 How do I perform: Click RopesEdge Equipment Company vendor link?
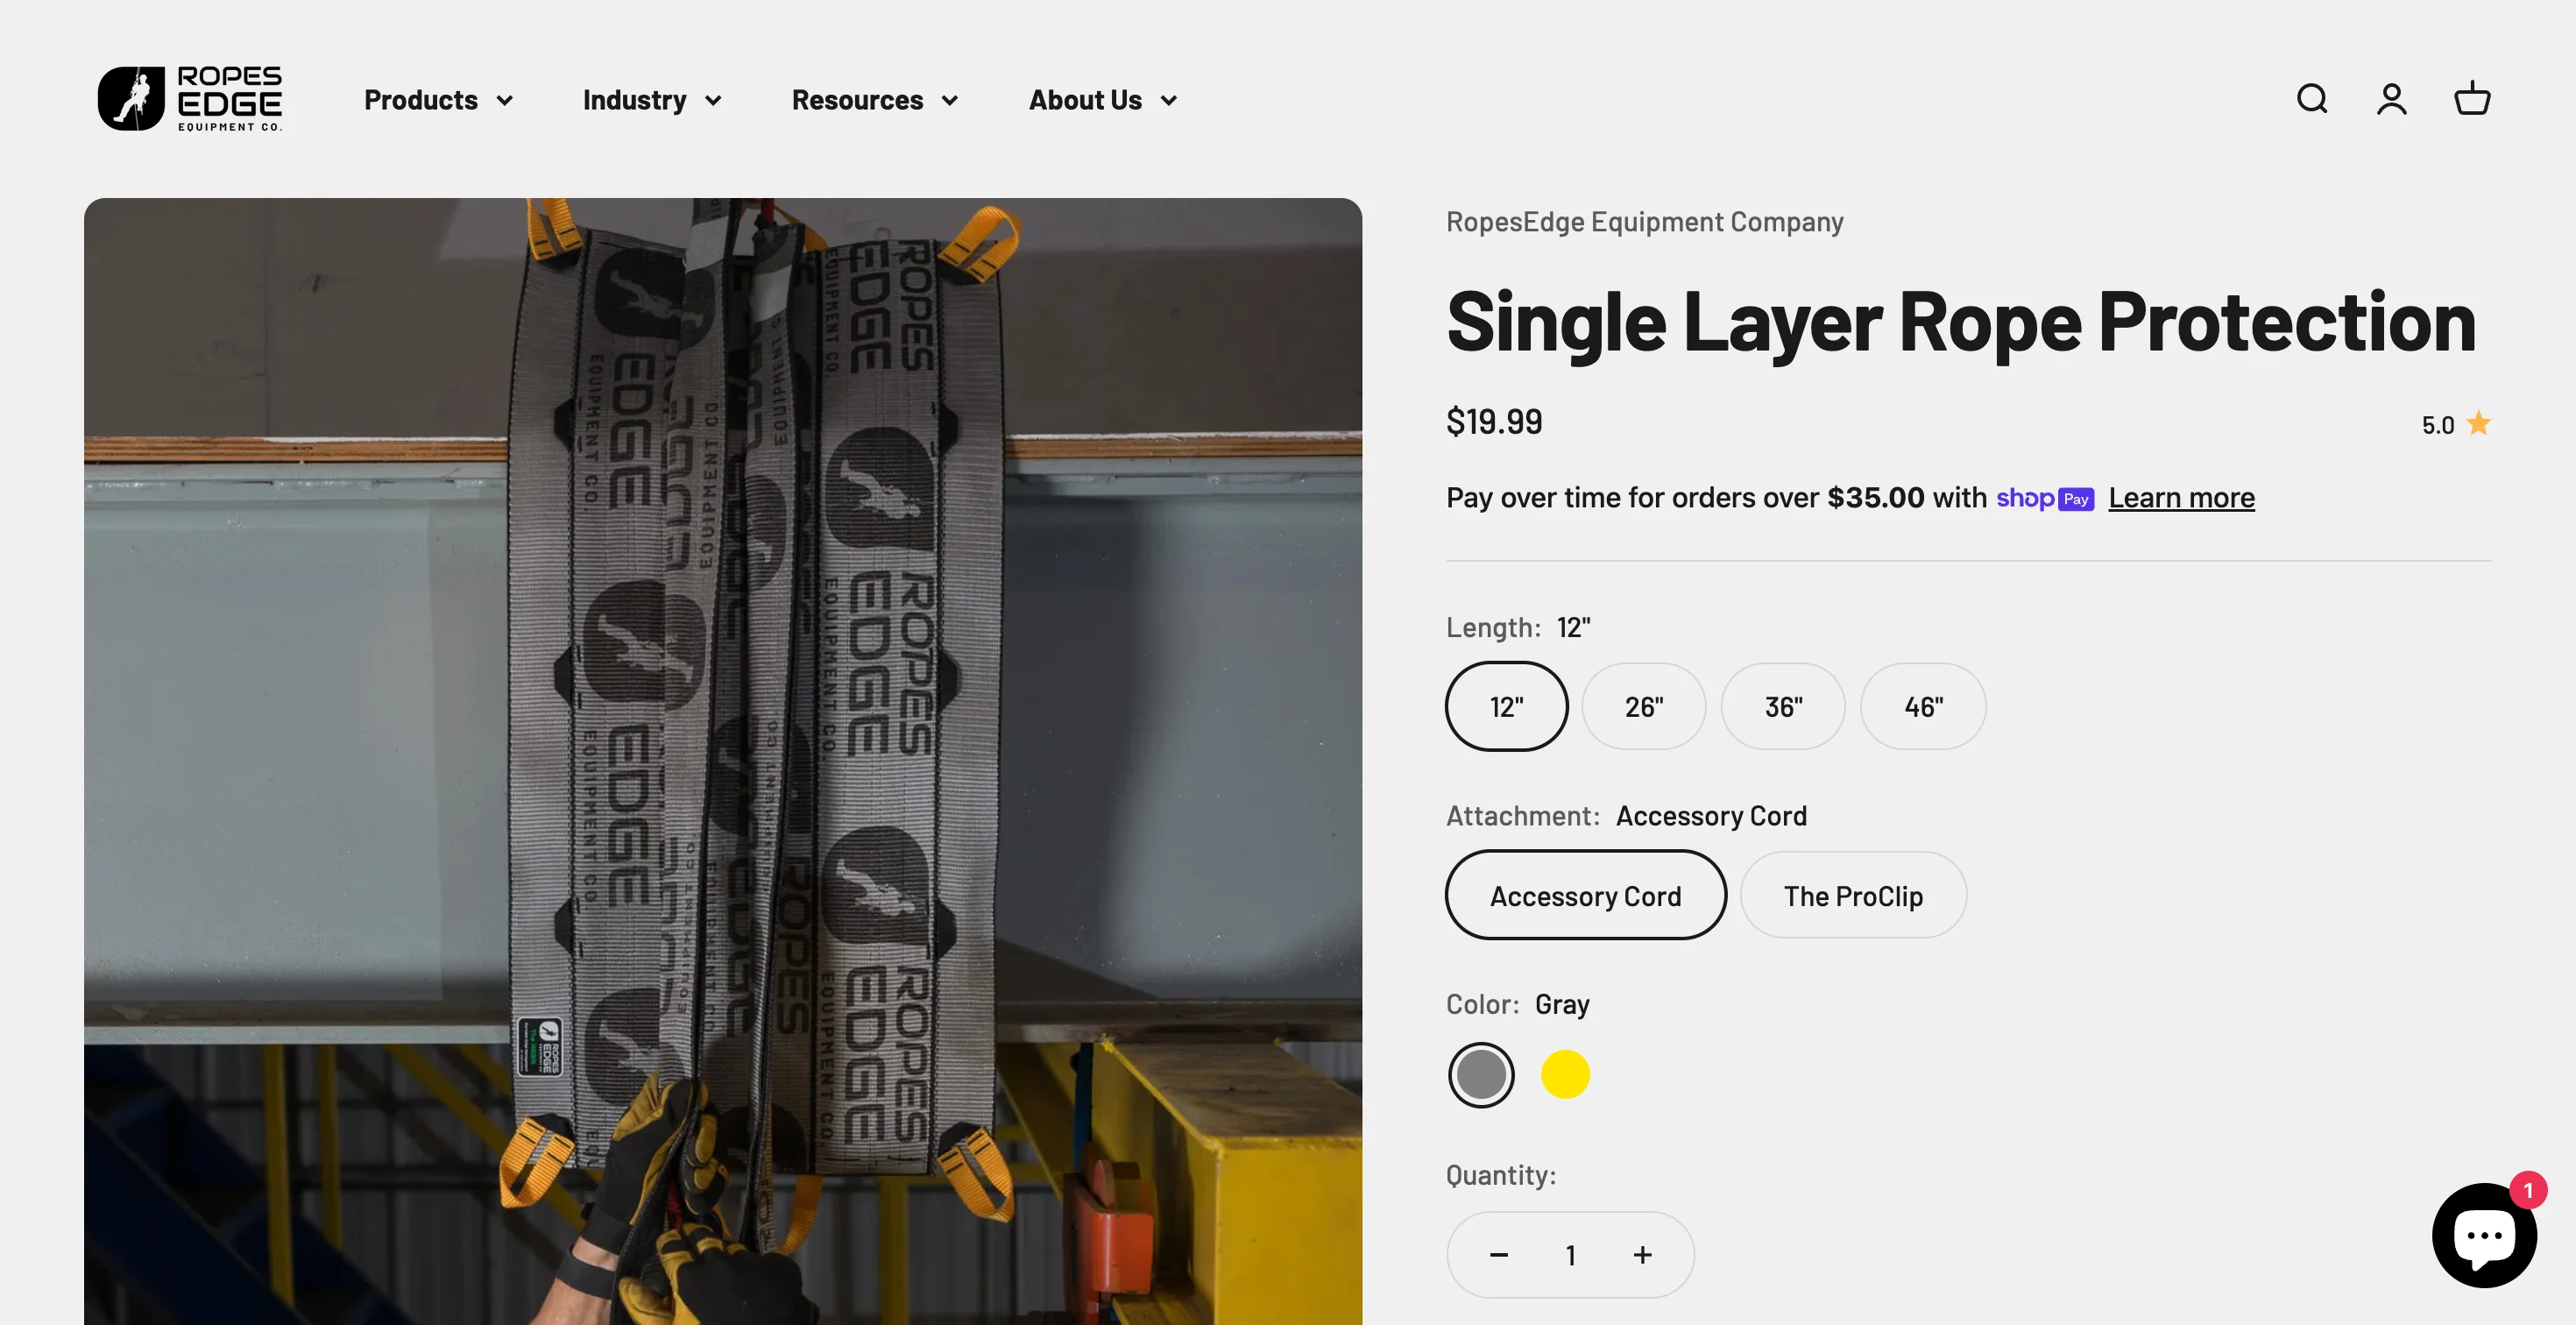tap(1644, 222)
